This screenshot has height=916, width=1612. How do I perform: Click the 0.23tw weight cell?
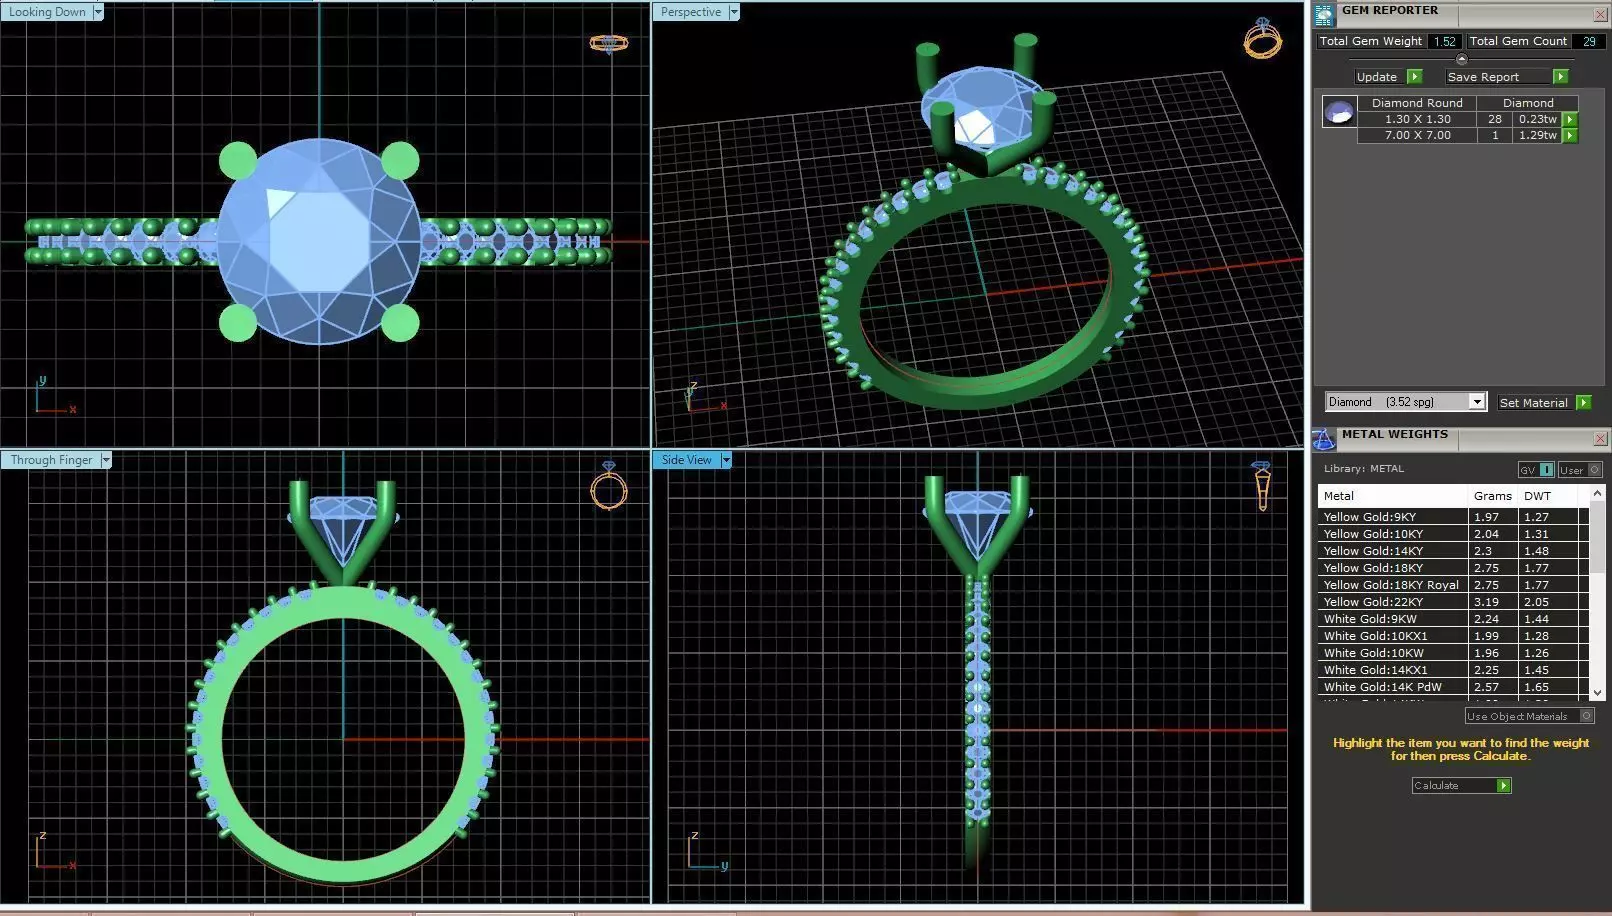[1537, 119]
